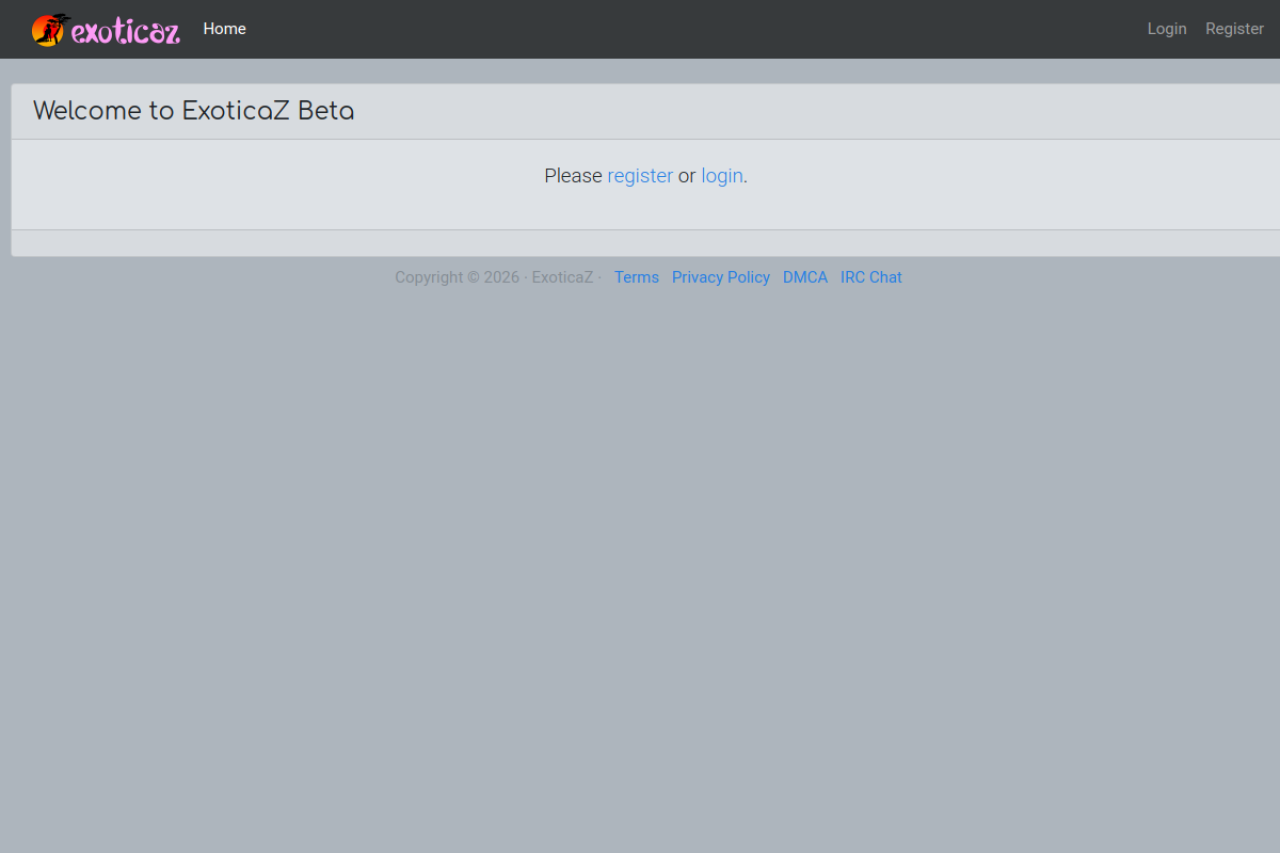Open the DMCA footer link
Screen dimensions: 1280x853
[805, 277]
